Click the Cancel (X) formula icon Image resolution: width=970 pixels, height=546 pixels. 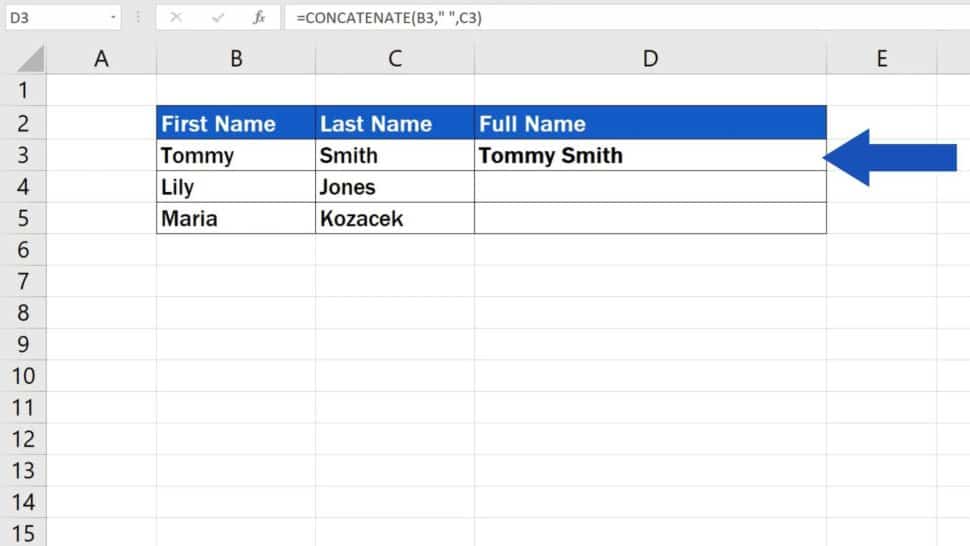tap(176, 17)
